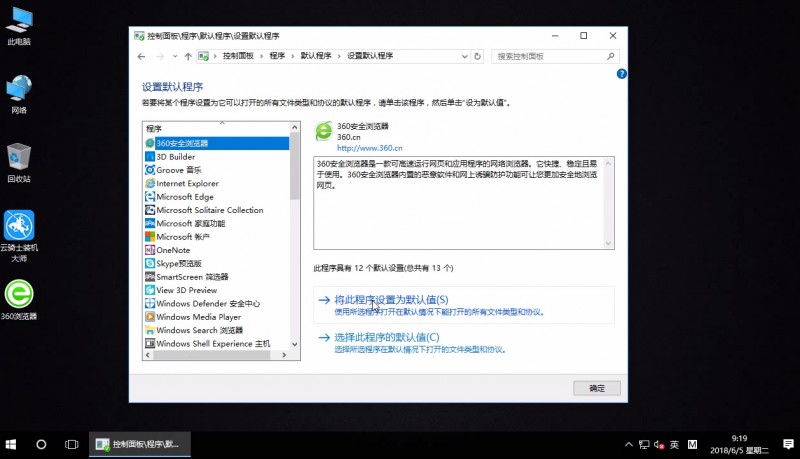Click the refresh button in address bar
The width and height of the screenshot is (800, 459).
pyautogui.click(x=478, y=56)
